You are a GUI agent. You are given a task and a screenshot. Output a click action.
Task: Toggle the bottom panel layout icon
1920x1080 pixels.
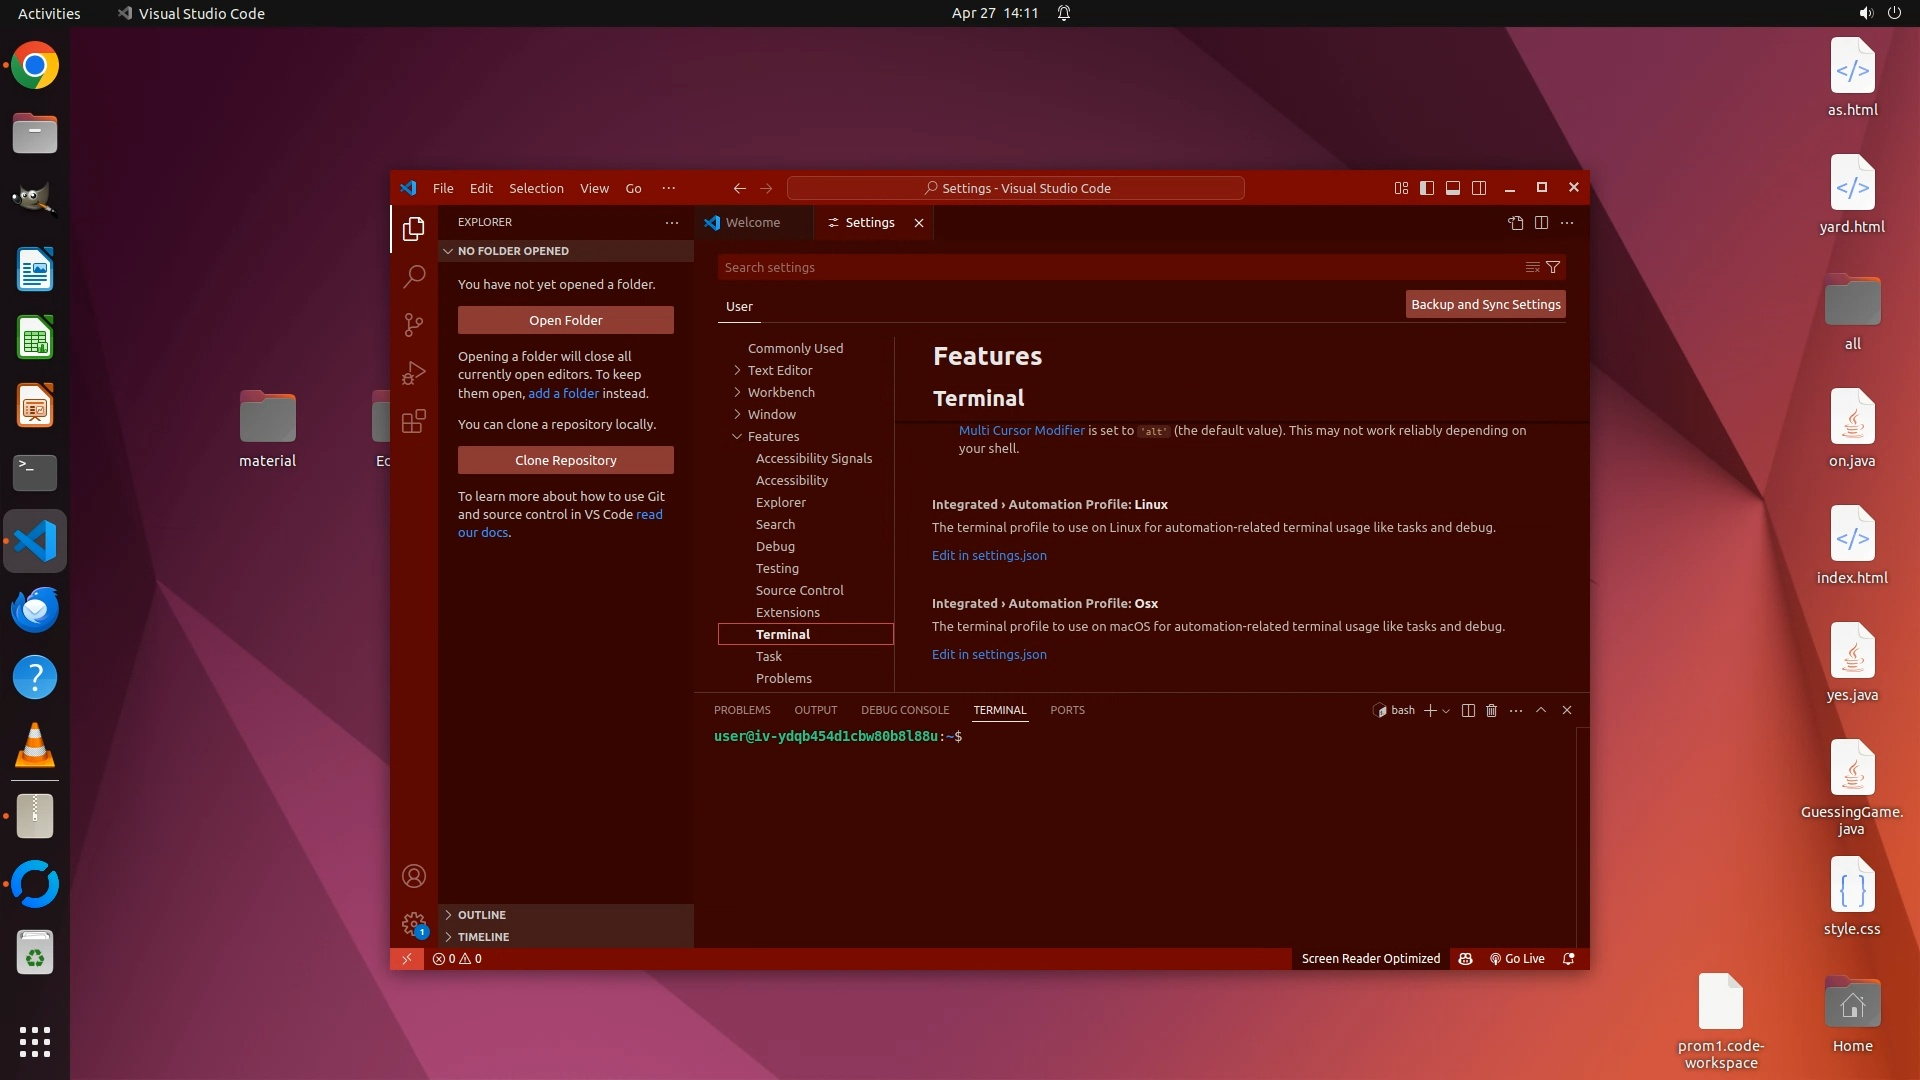1453,188
